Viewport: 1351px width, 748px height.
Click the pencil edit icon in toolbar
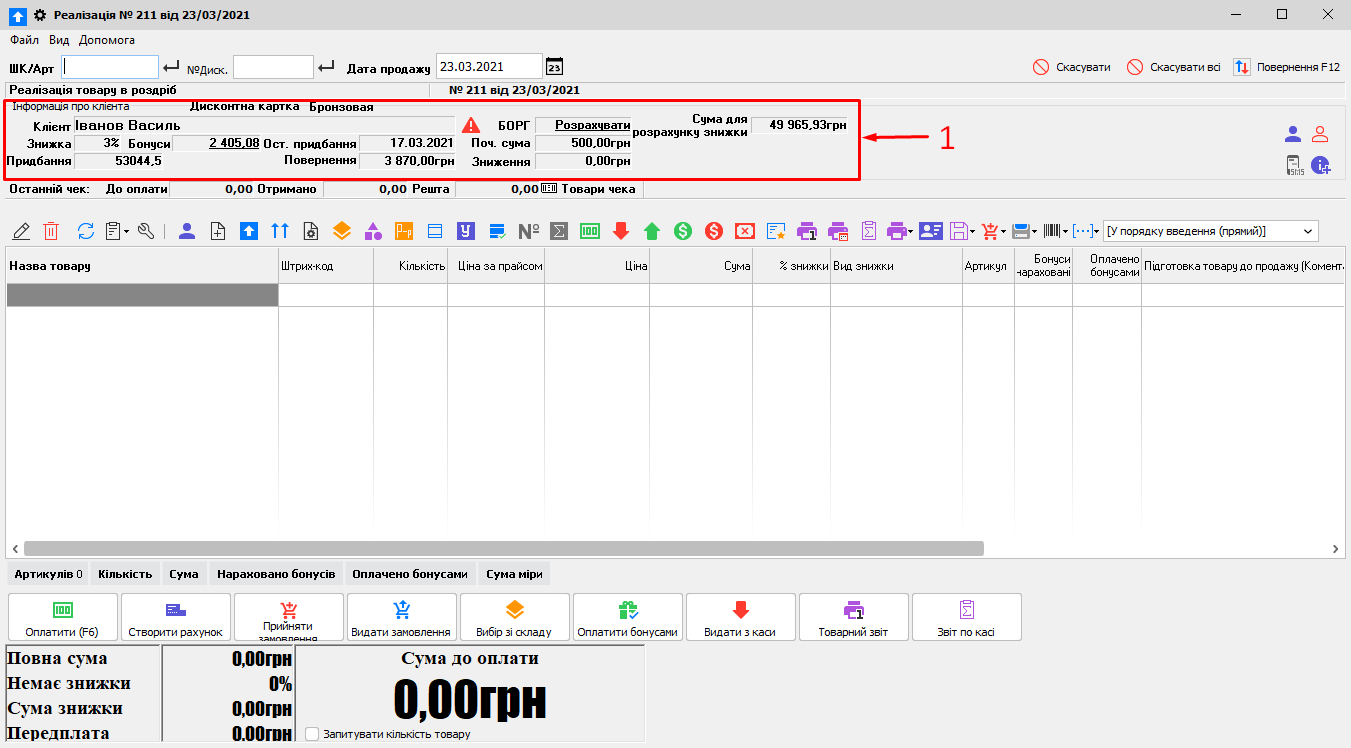tap(21, 231)
